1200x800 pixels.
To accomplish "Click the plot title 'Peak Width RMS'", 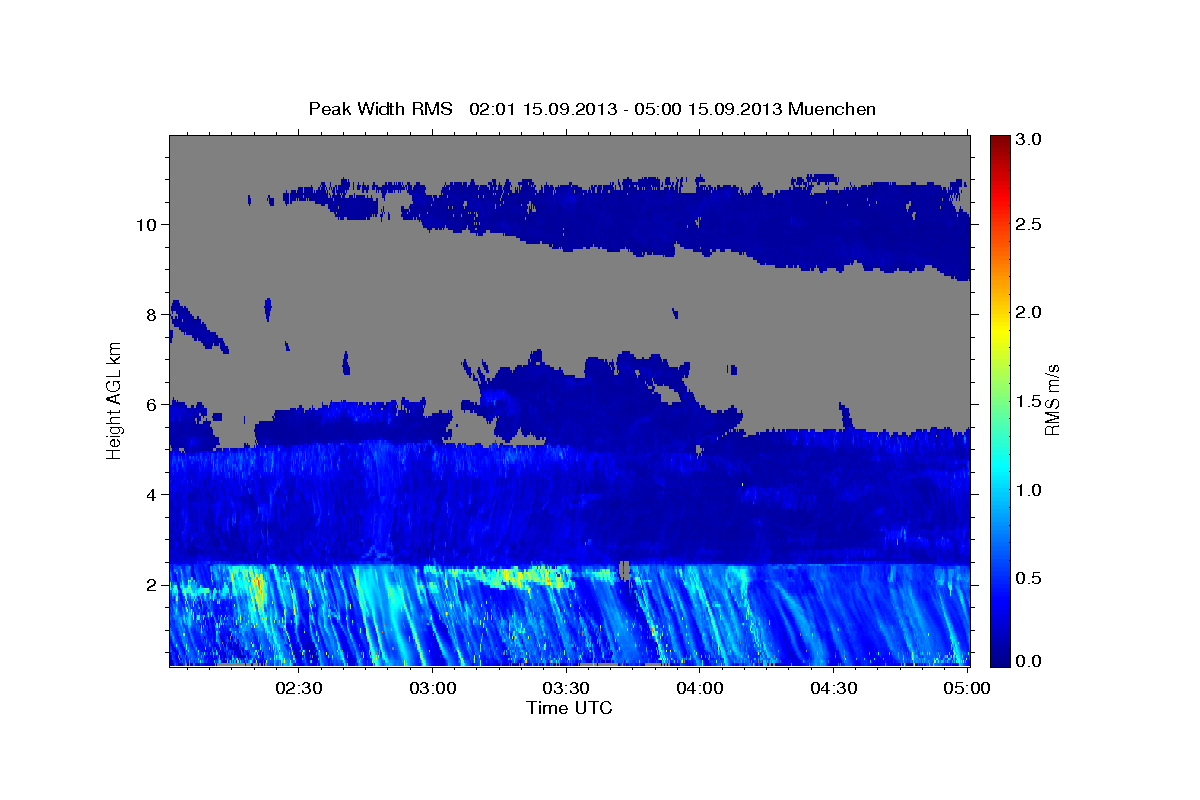I will point(380,109).
